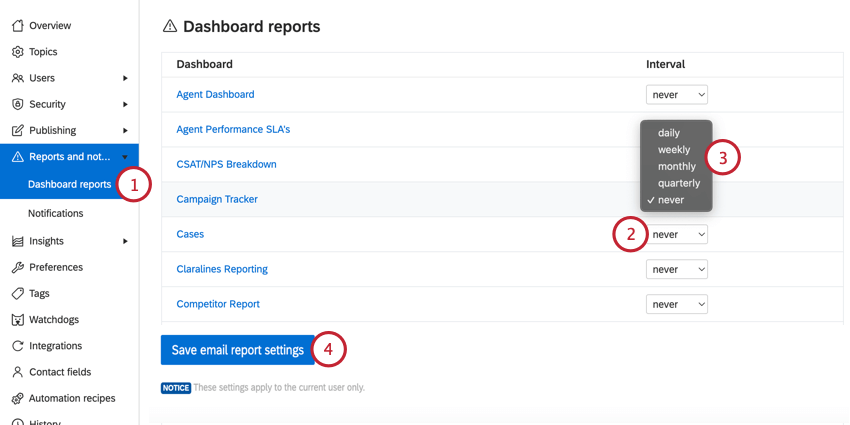Expand the Users submenu arrow
Image resolution: width=850 pixels, height=425 pixels.
(x=125, y=78)
